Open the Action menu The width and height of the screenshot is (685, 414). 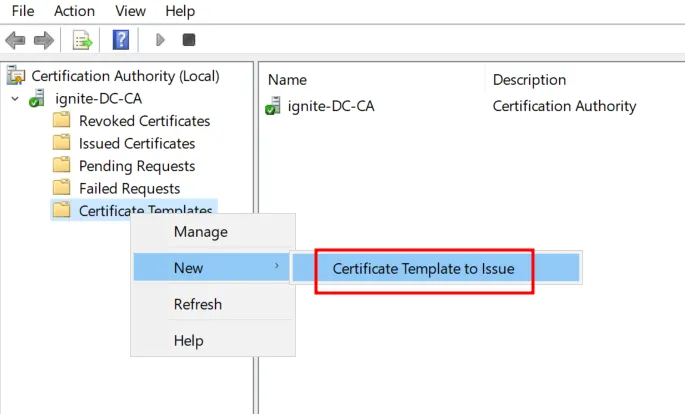pos(74,11)
